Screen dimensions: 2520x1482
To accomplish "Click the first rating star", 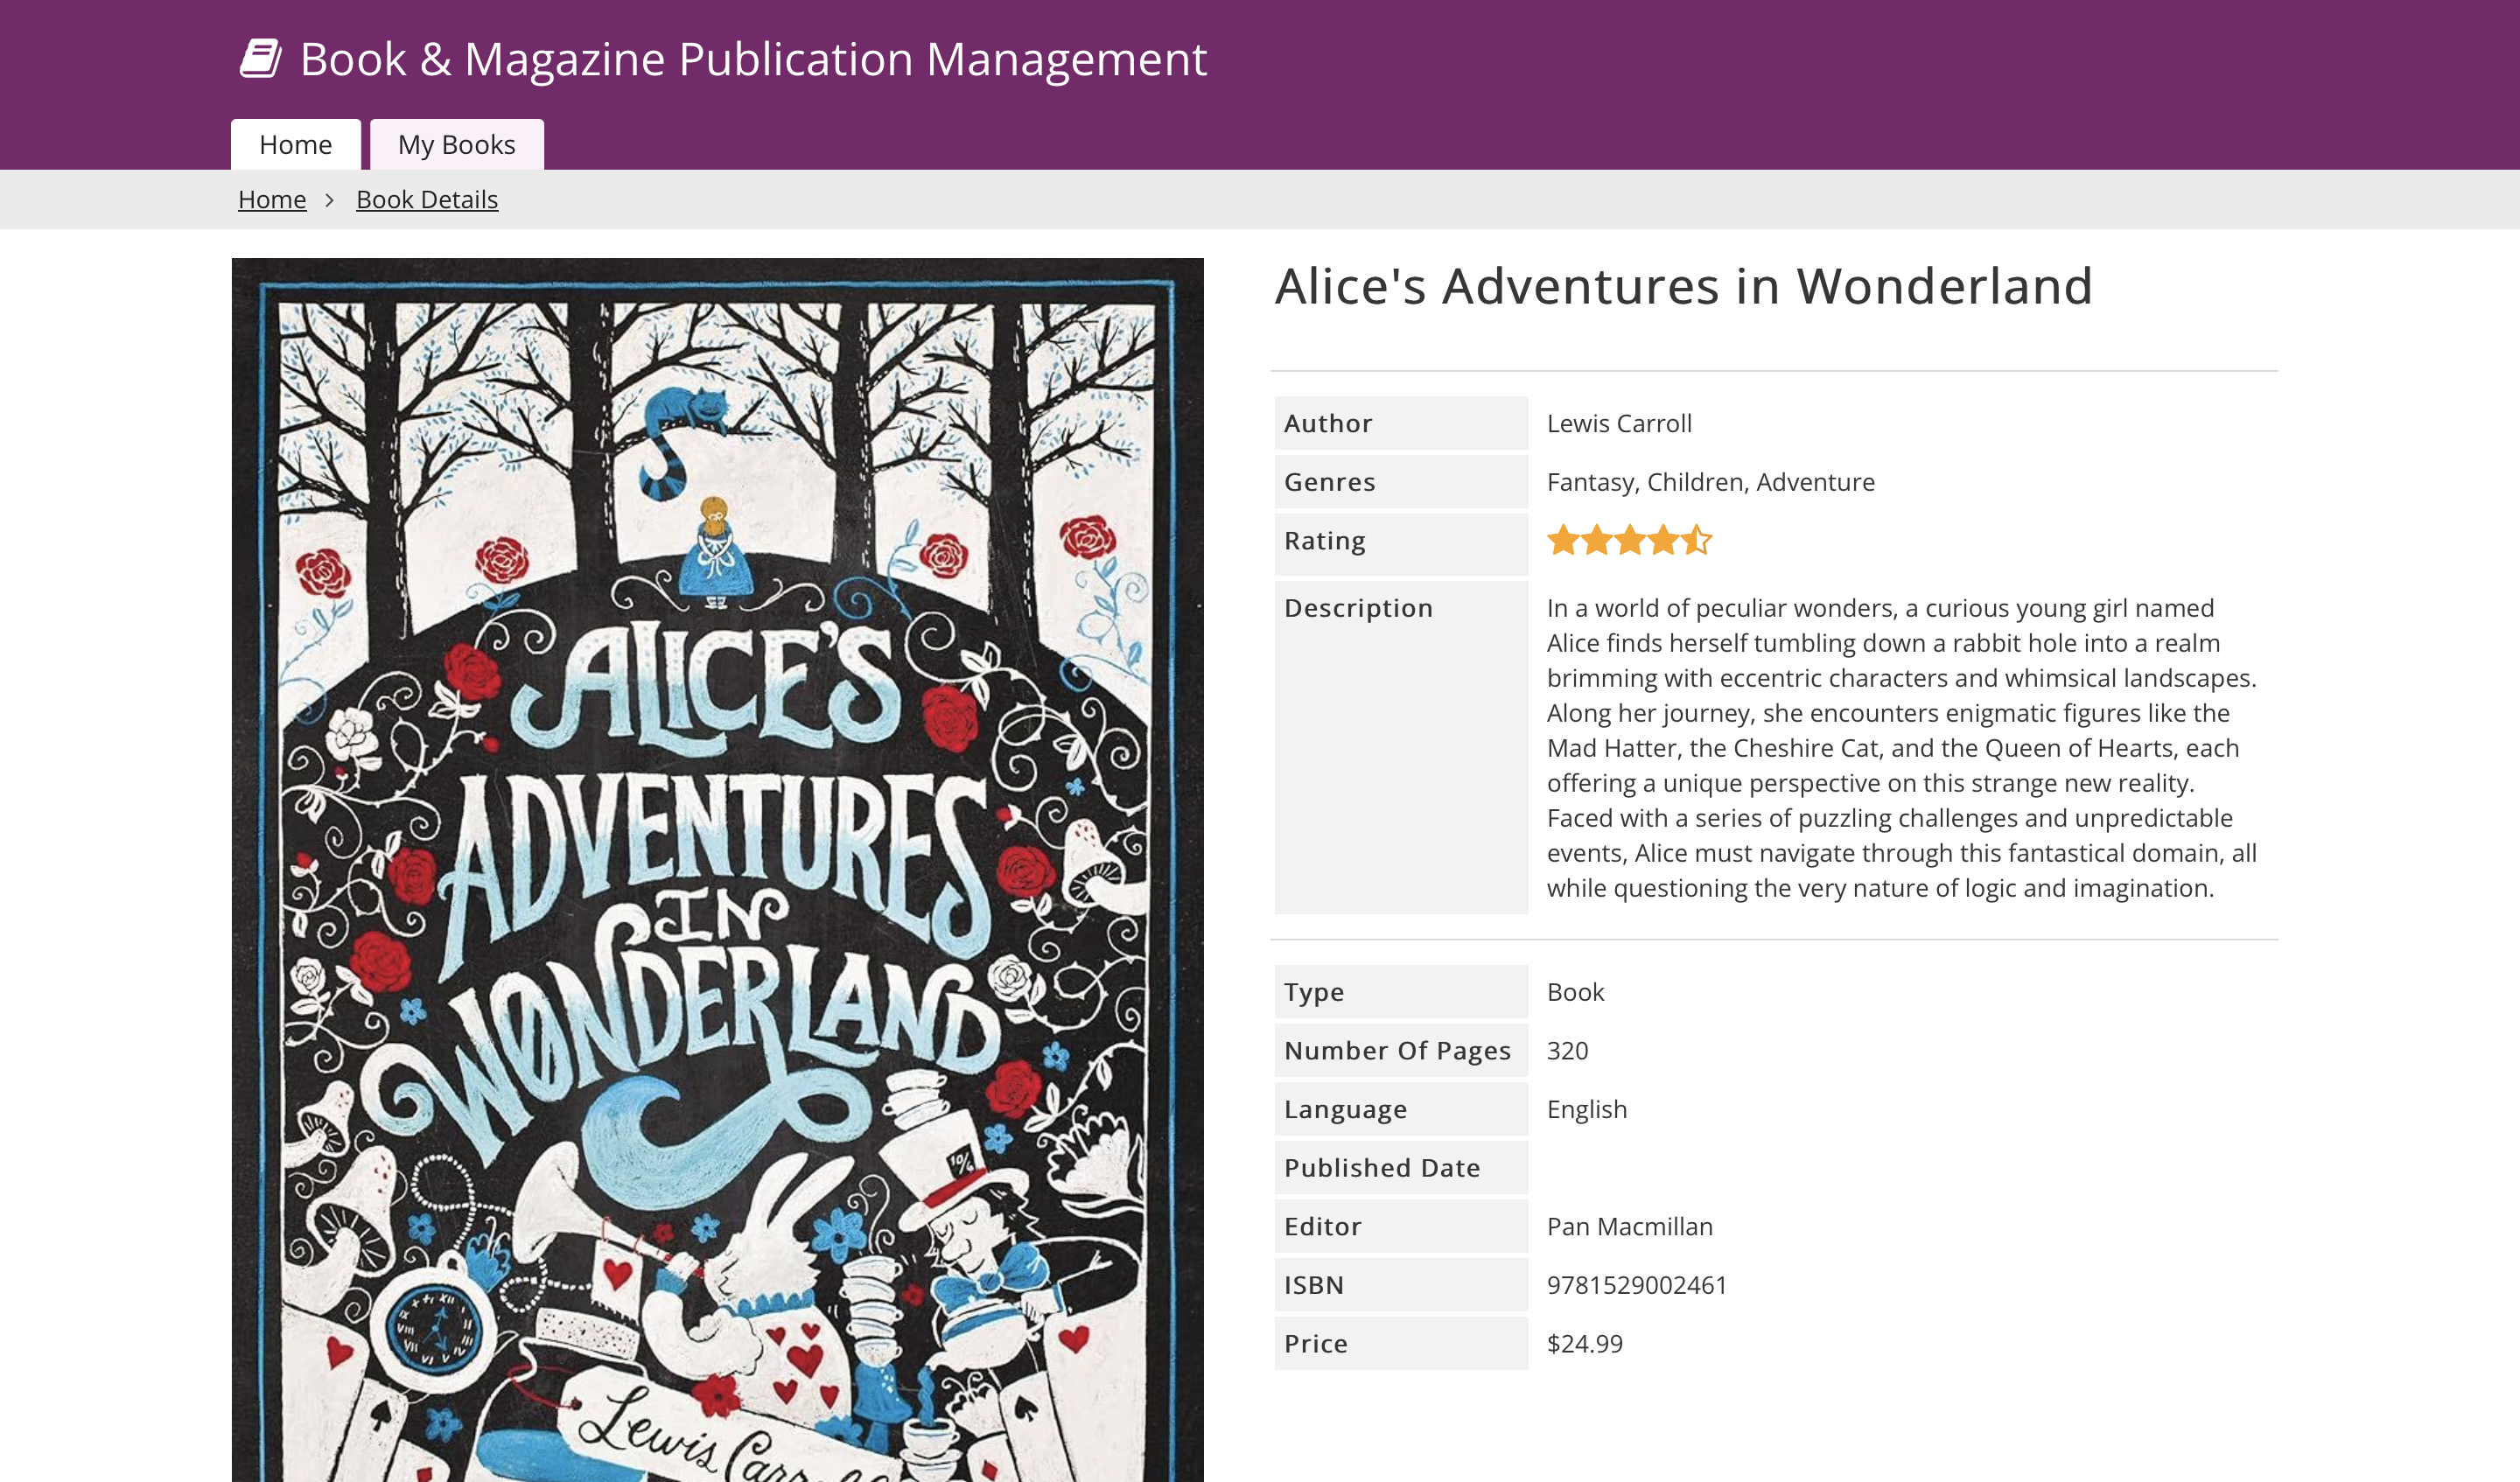I will coord(1563,540).
